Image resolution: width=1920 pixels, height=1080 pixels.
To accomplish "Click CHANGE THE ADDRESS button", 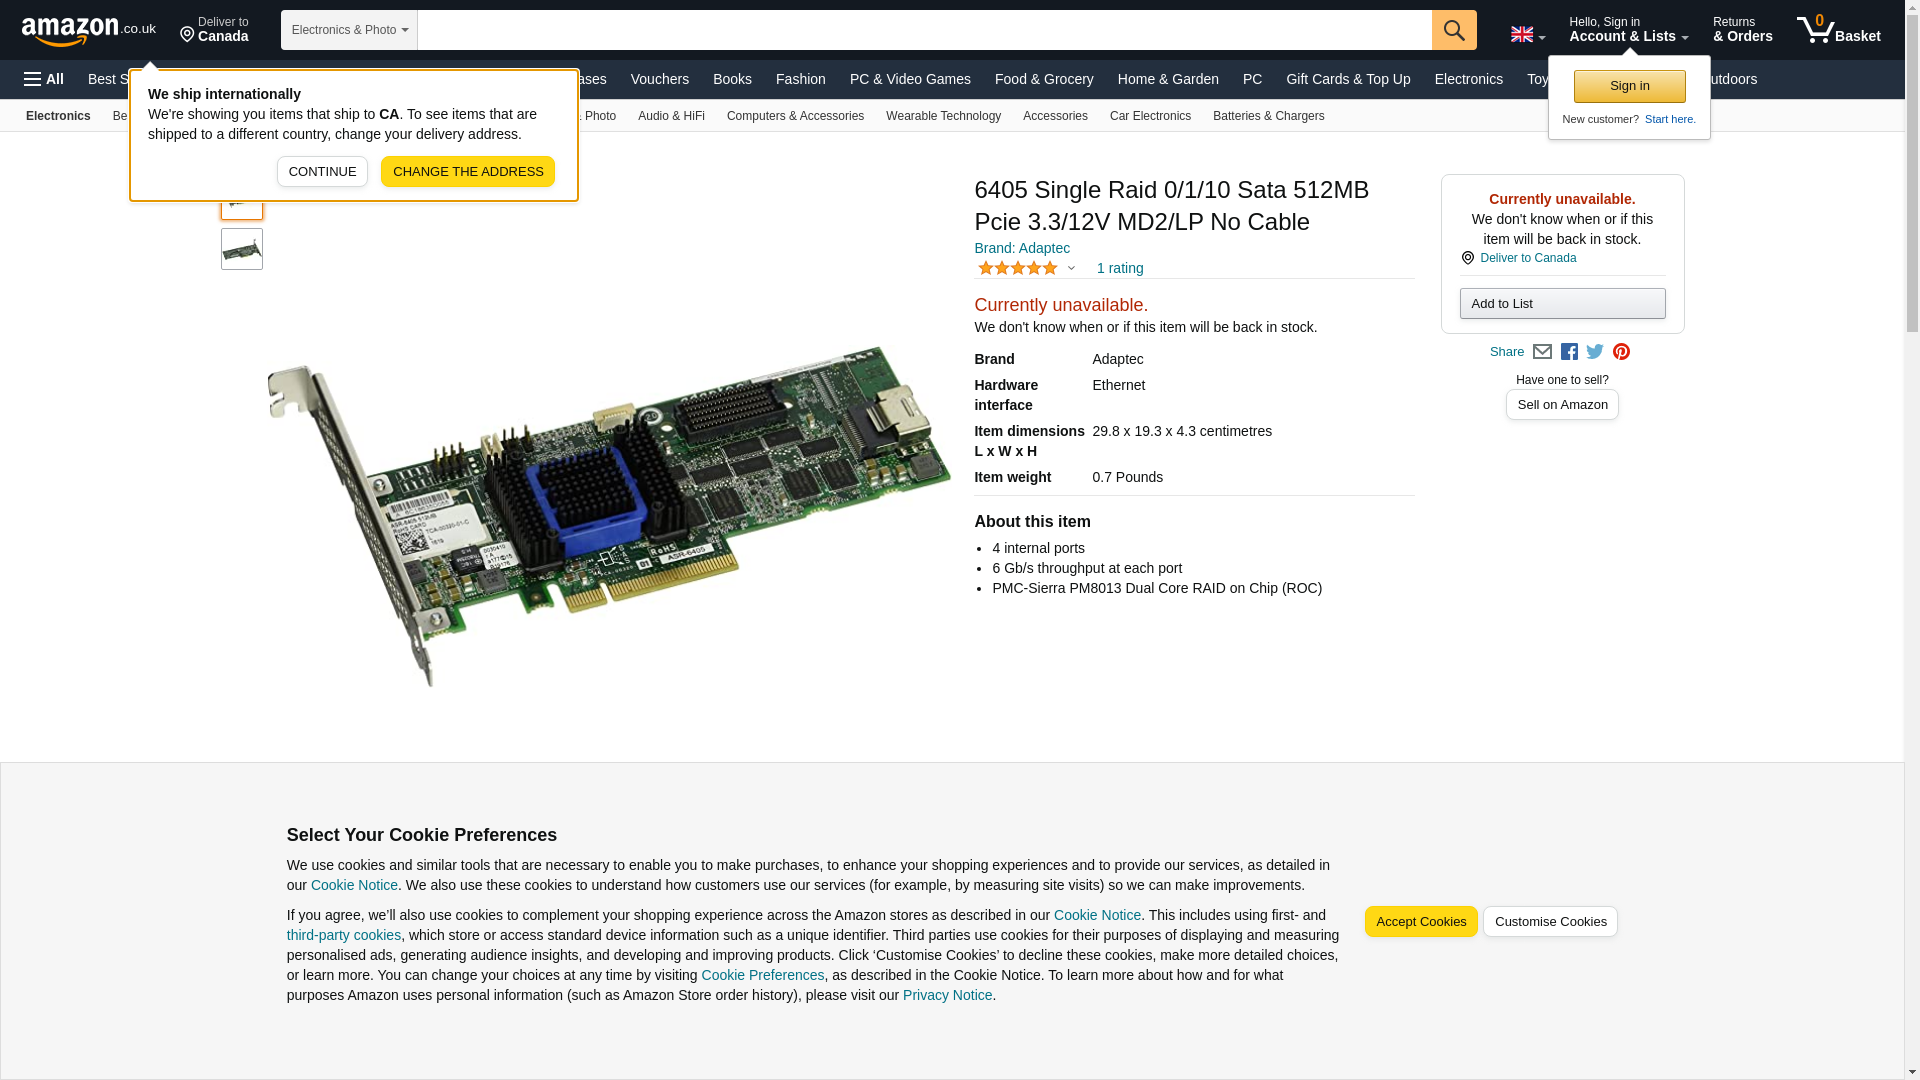I will [468, 172].
